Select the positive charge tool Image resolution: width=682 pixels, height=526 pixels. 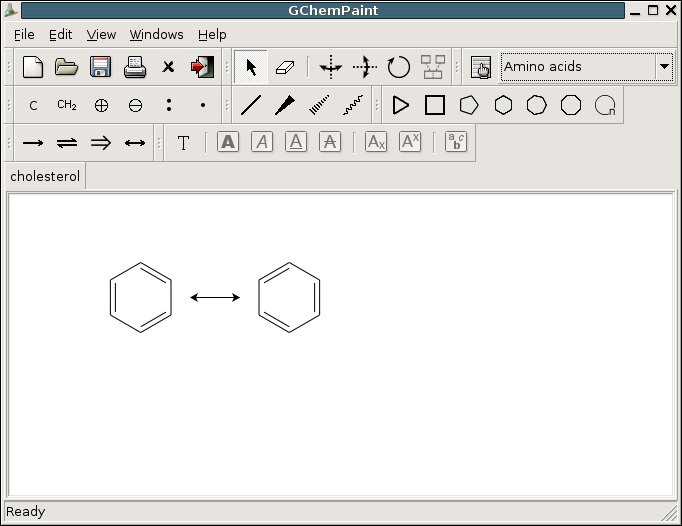tap(101, 105)
